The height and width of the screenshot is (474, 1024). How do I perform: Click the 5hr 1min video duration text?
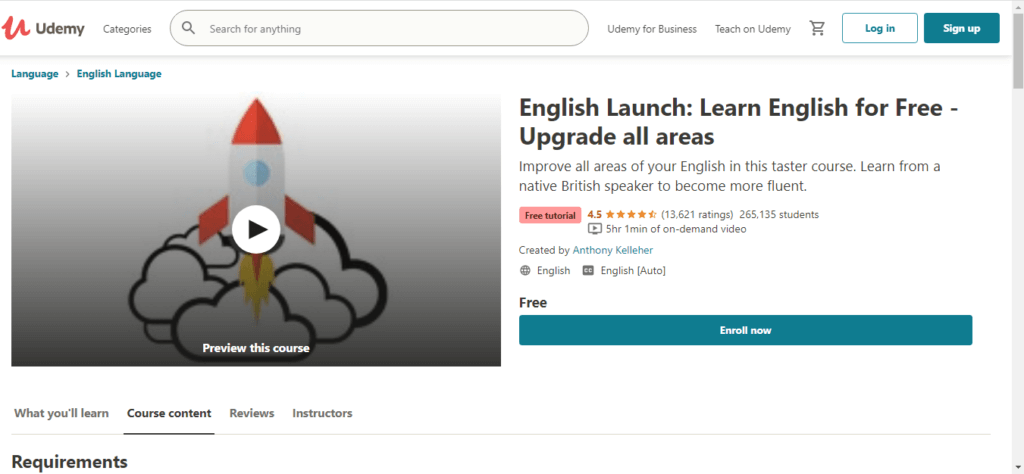pyautogui.click(x=676, y=229)
